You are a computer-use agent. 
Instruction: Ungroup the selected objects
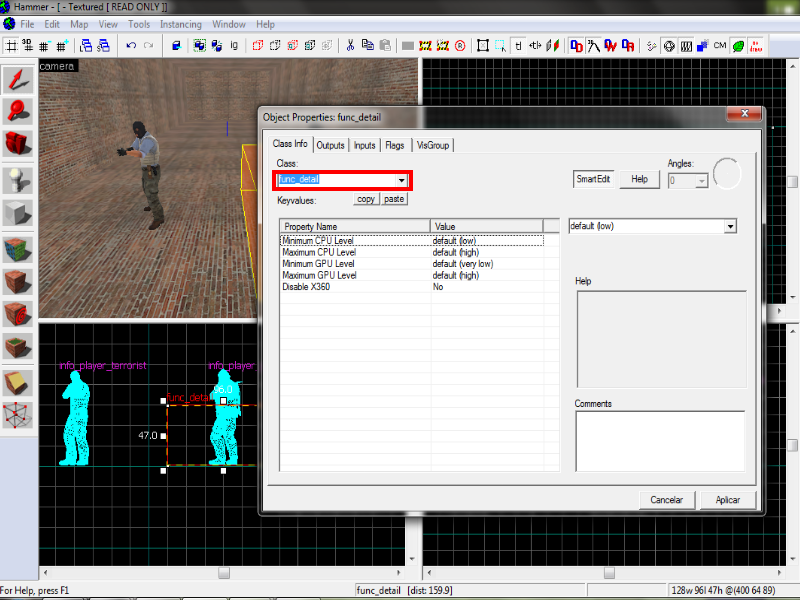[217, 46]
